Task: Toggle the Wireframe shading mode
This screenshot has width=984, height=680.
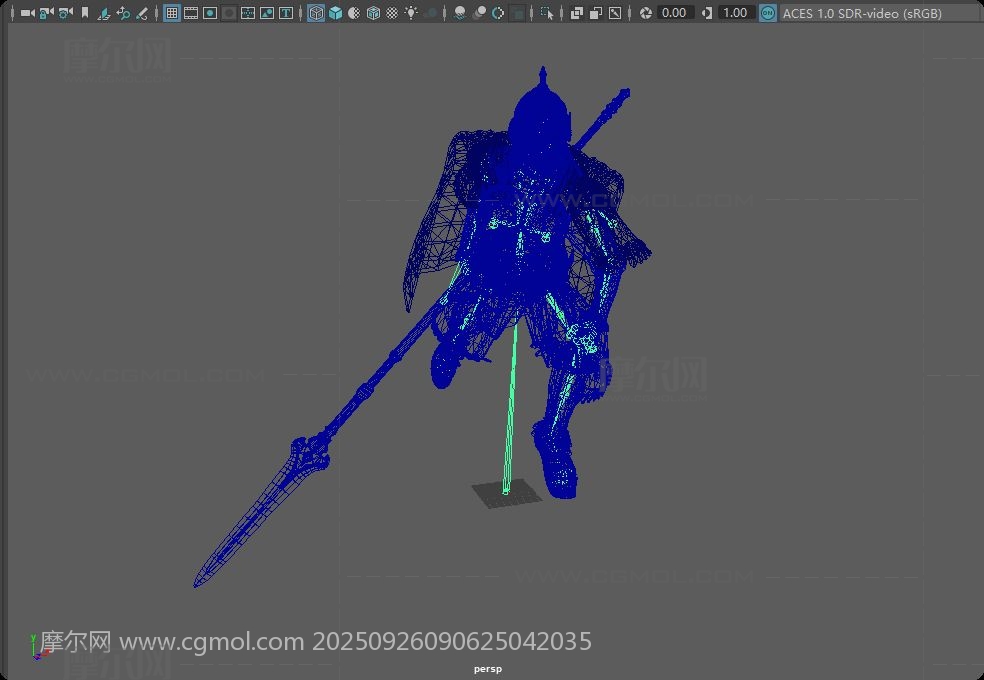Action: pyautogui.click(x=316, y=13)
